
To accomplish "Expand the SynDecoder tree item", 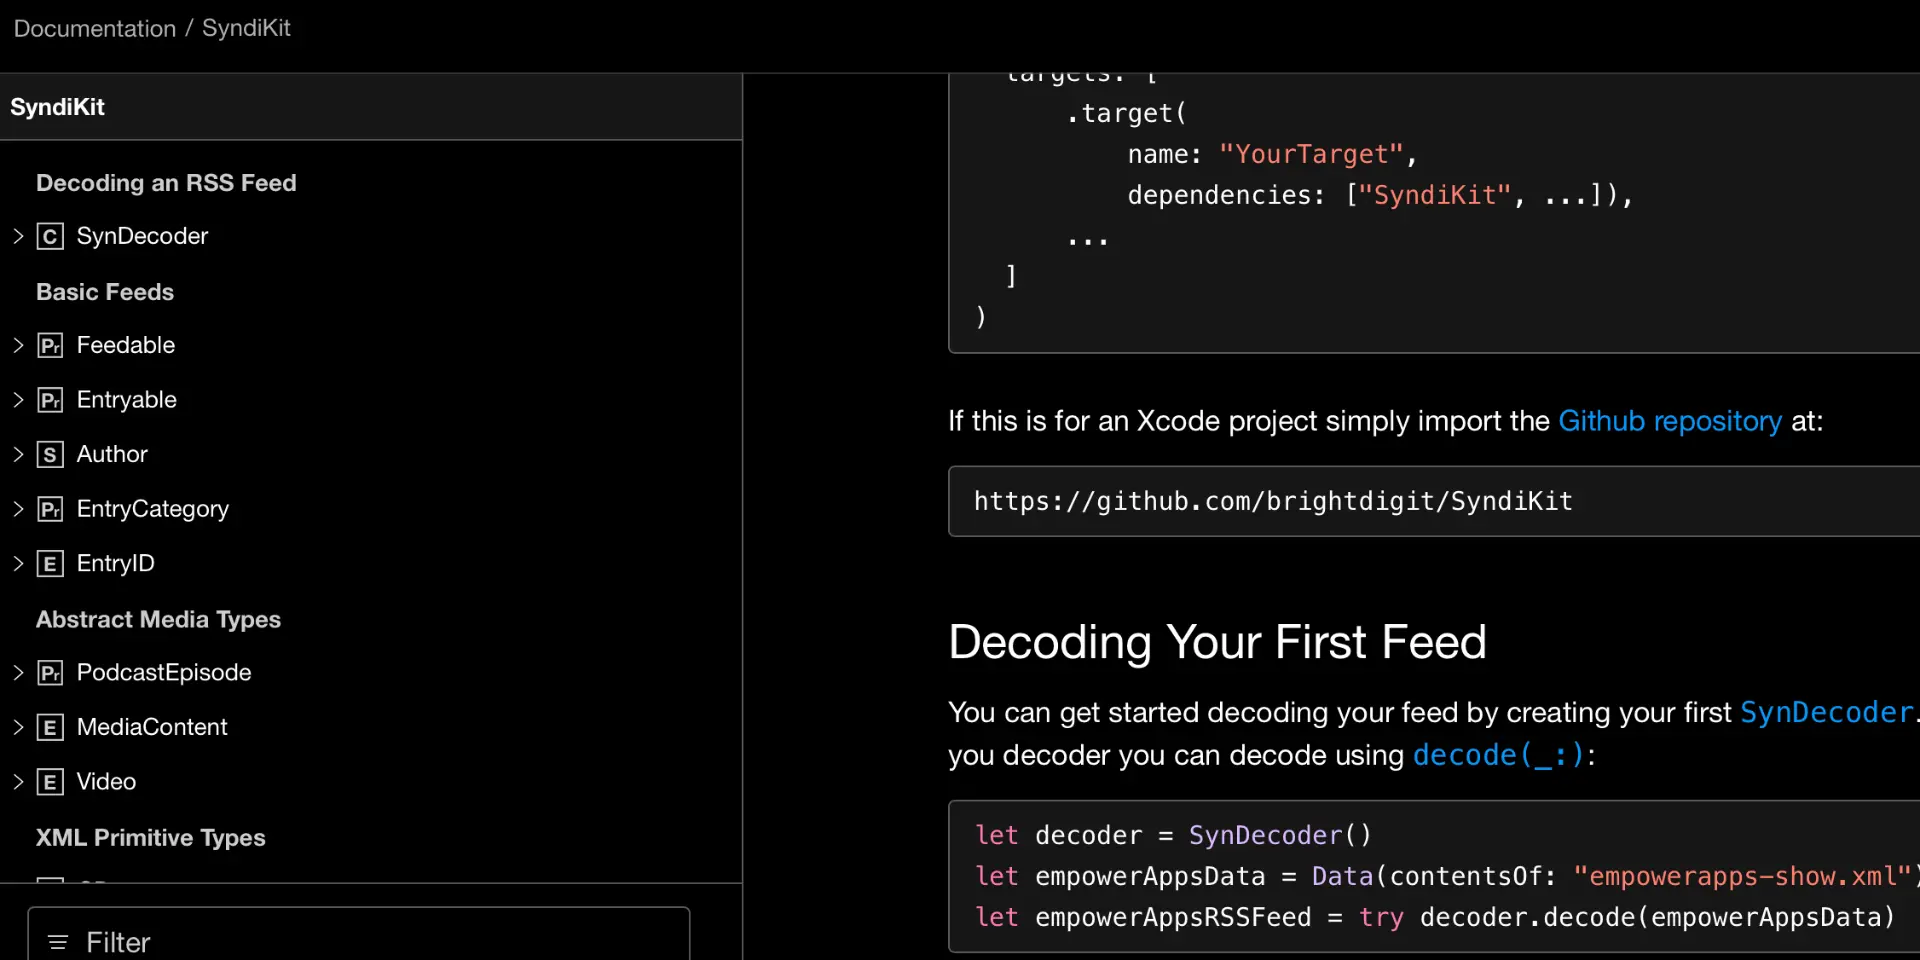I will [x=18, y=236].
